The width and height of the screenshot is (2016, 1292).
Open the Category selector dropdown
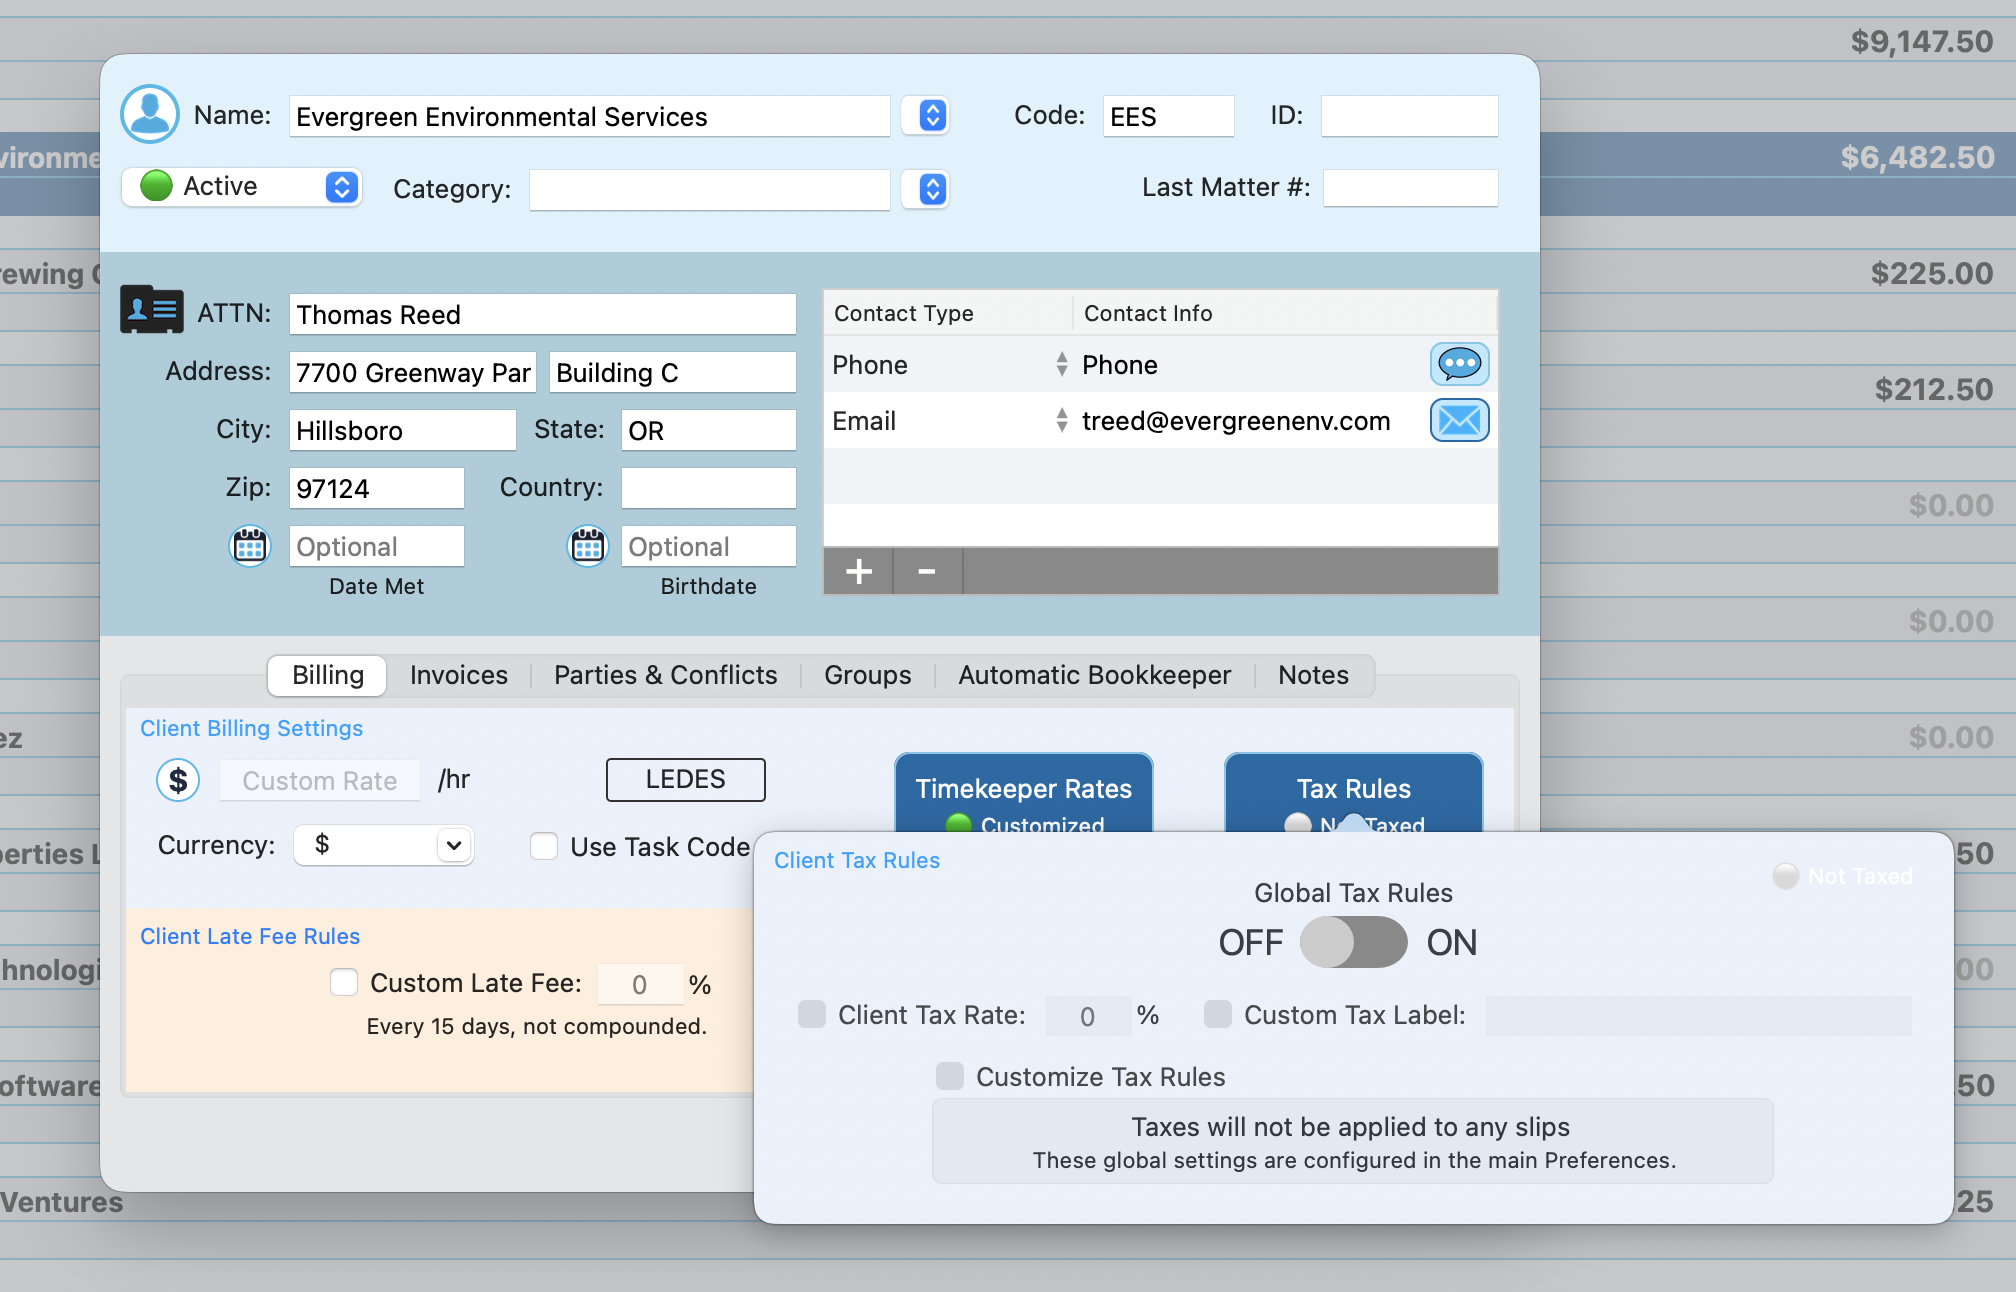tap(925, 189)
